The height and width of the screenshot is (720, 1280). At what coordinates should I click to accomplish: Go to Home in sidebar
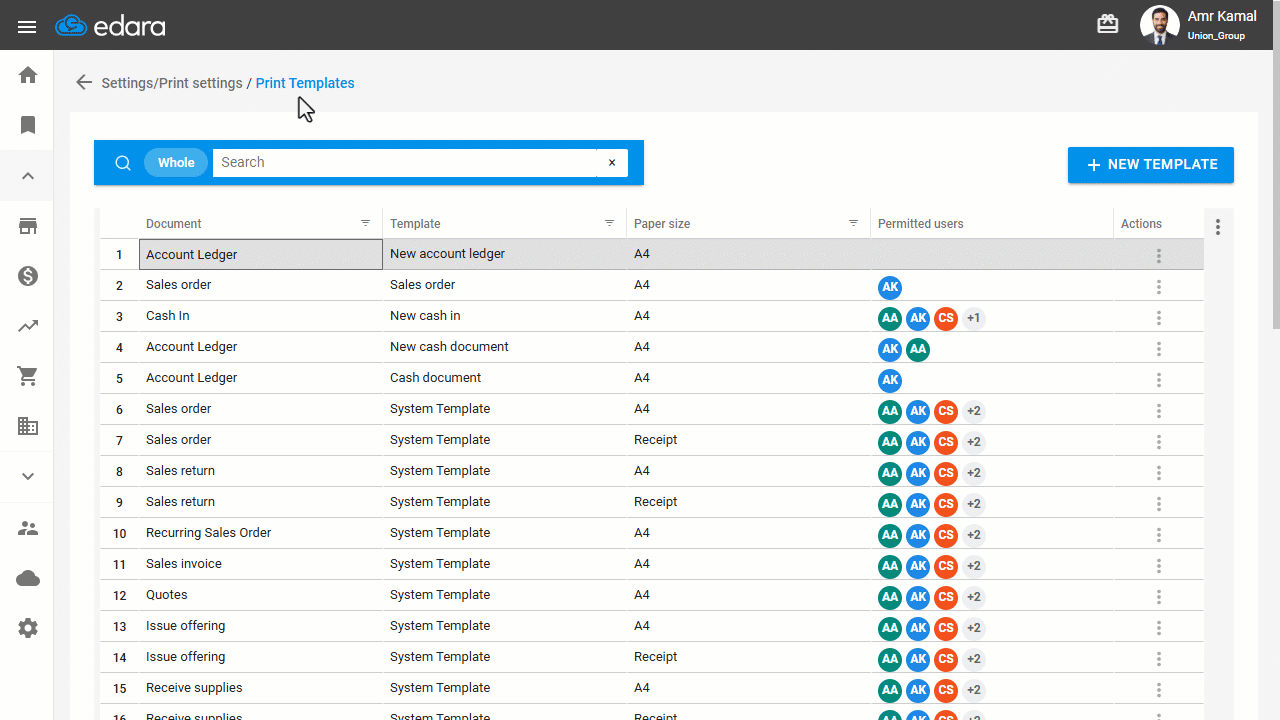point(28,75)
